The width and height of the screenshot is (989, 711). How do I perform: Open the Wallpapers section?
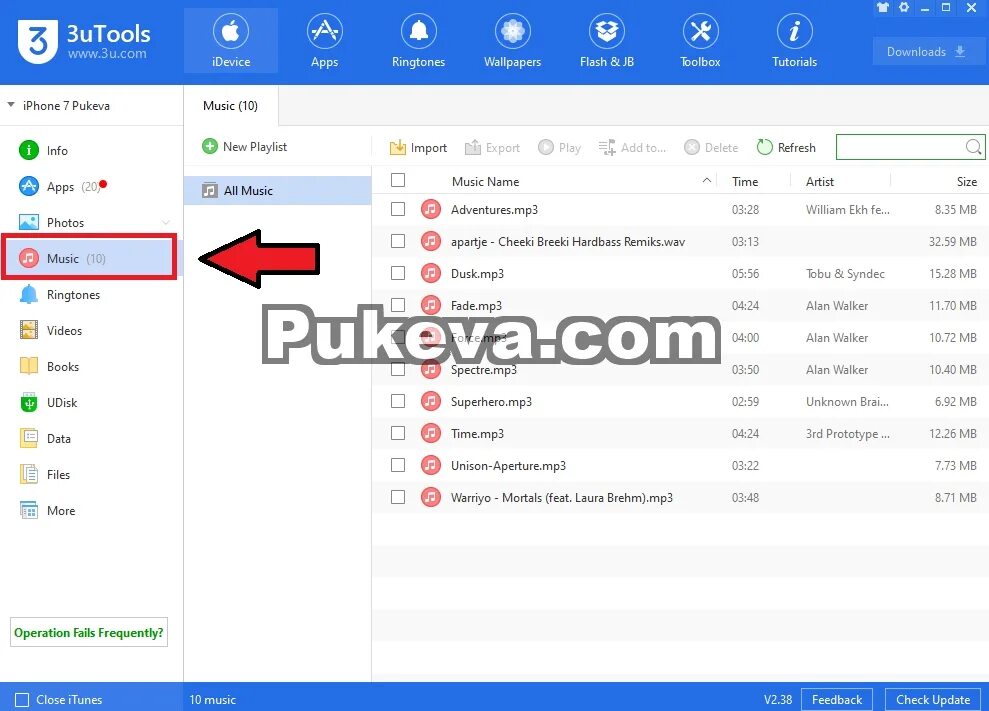tap(512, 40)
